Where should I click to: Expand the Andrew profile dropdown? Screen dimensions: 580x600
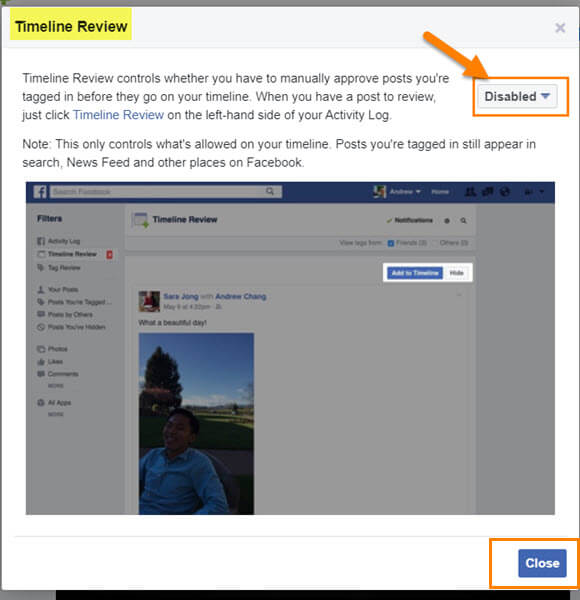click(x=418, y=191)
